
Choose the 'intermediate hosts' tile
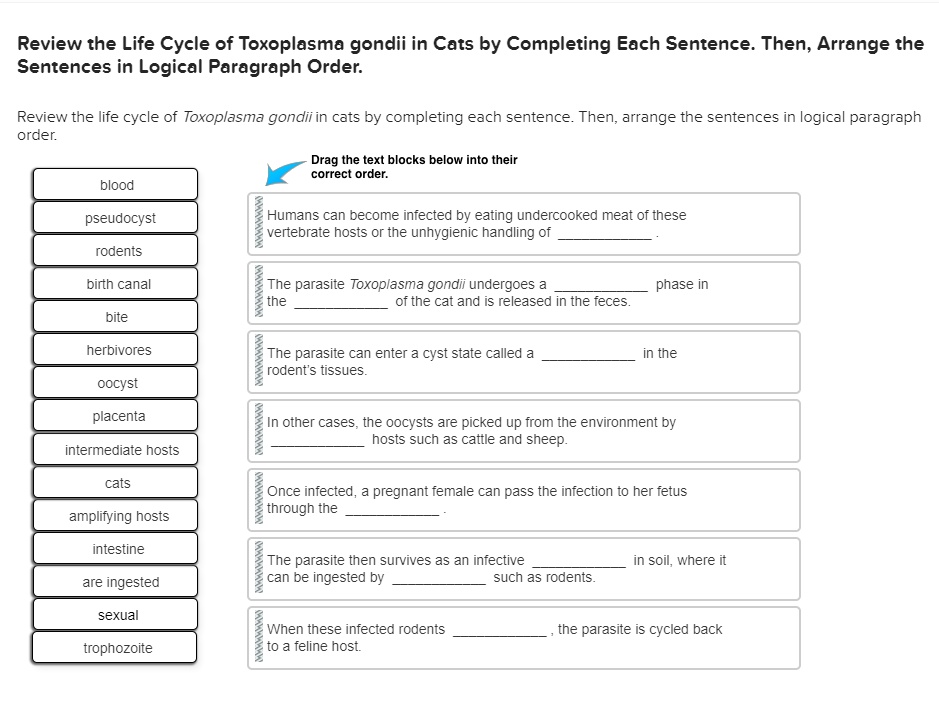(x=115, y=449)
